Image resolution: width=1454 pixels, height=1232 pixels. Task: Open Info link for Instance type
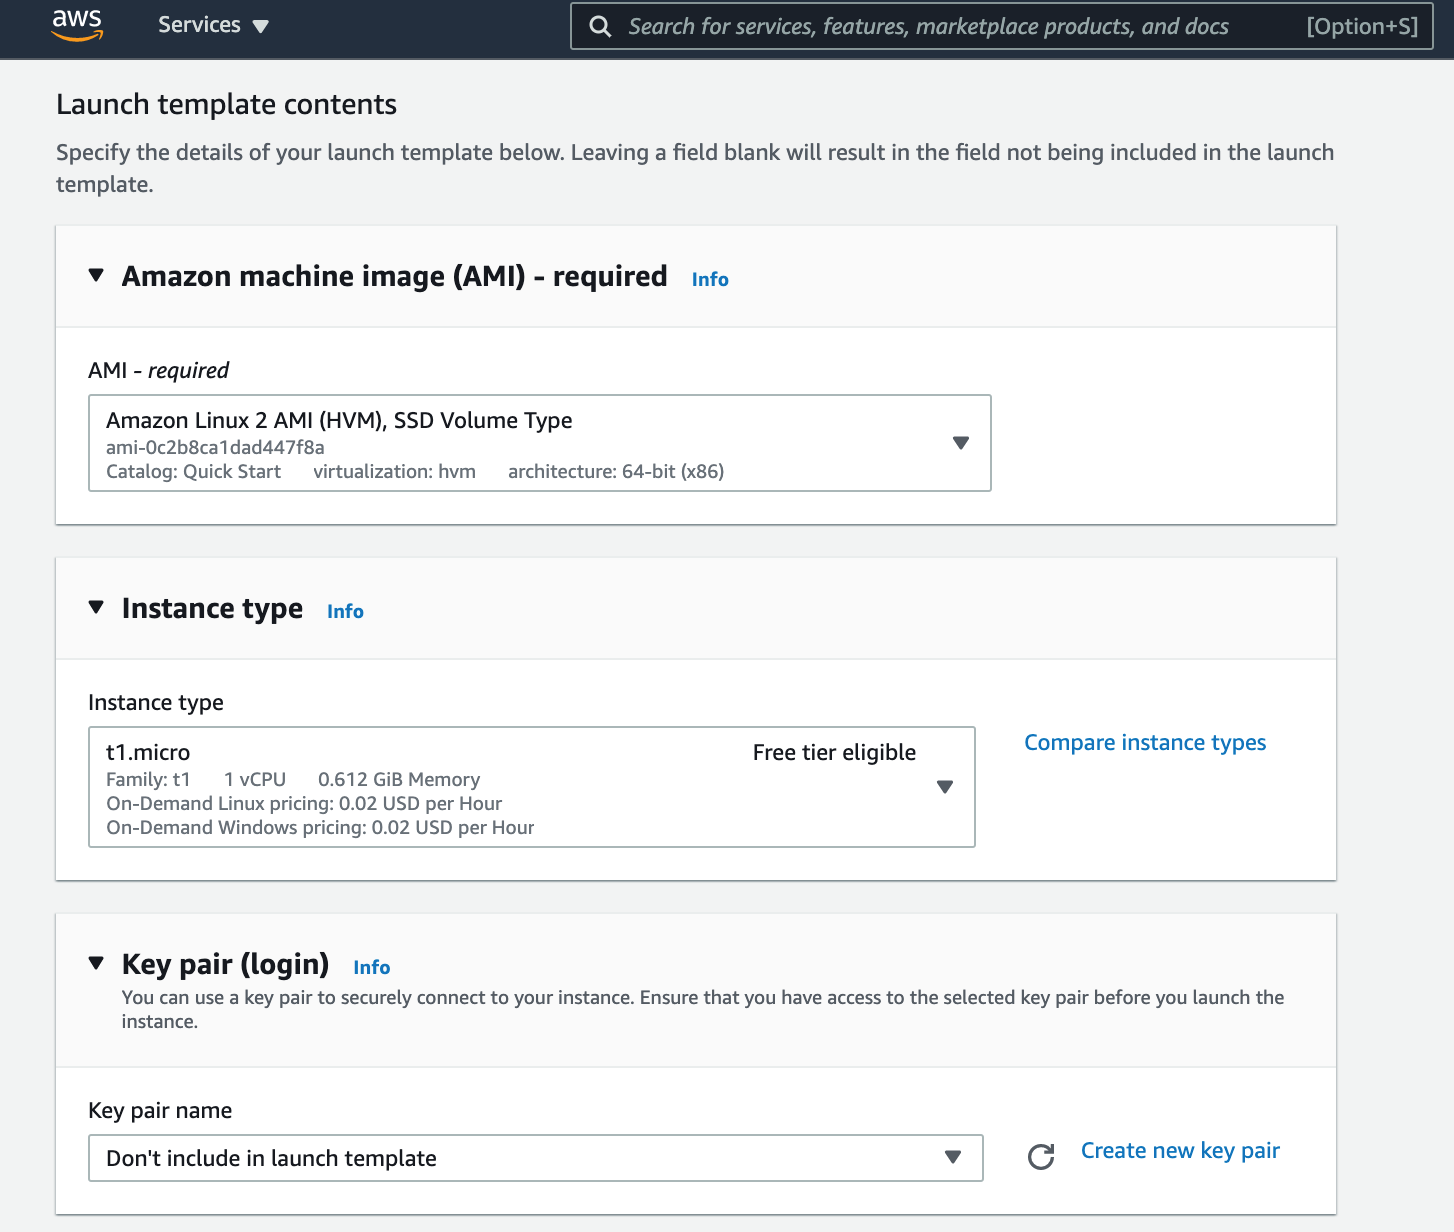[x=345, y=612]
